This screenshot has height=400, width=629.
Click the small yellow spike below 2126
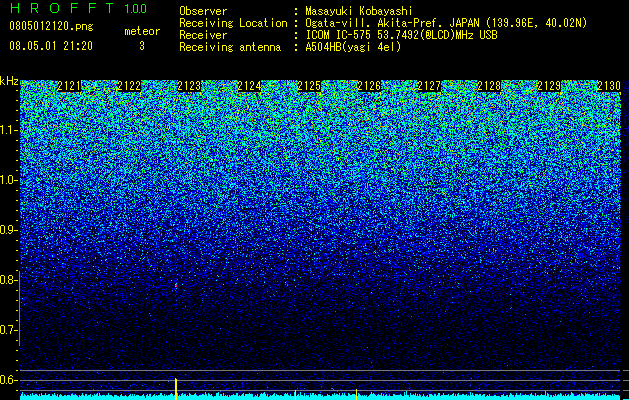pos(356,394)
